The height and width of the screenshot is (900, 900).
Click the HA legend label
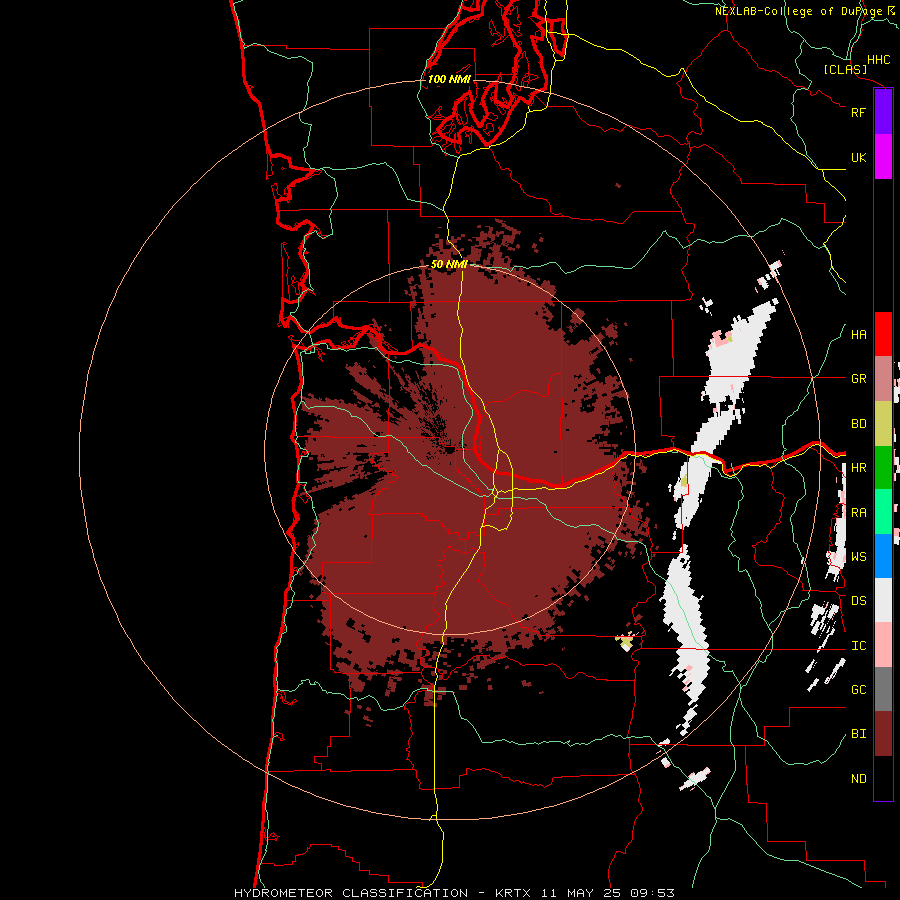tap(858, 335)
